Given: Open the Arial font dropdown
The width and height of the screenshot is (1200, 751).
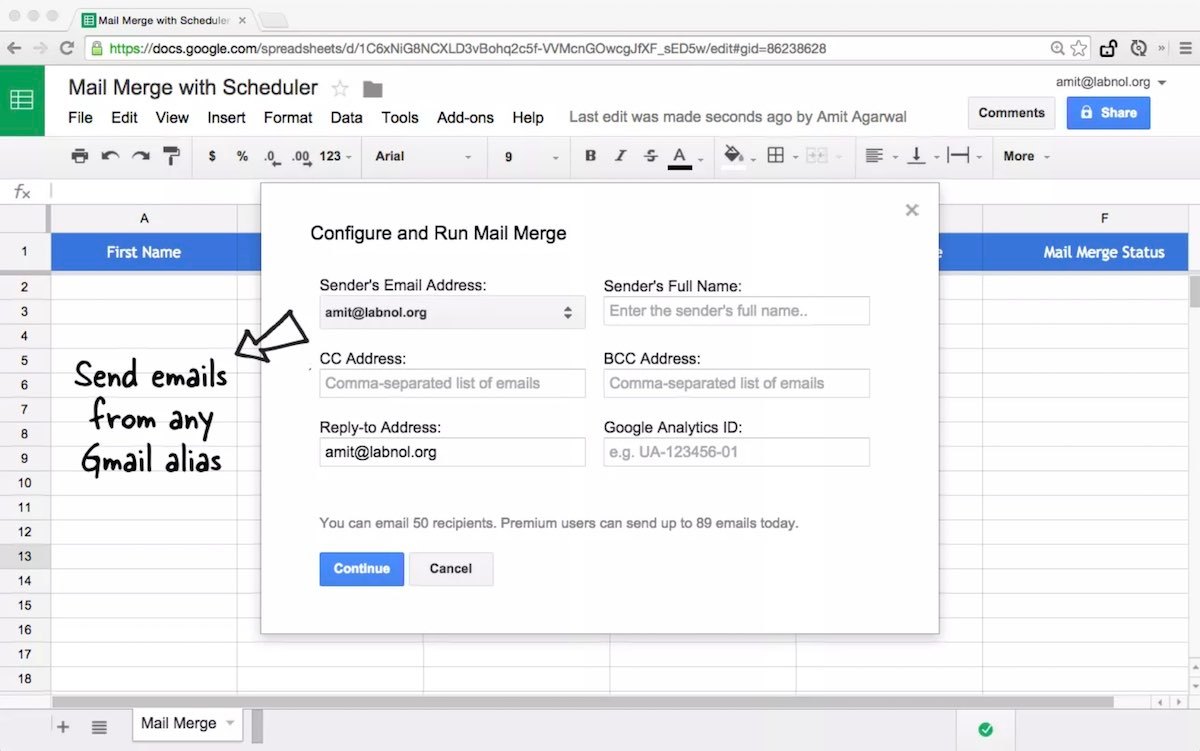Looking at the screenshot, I should click(x=423, y=156).
